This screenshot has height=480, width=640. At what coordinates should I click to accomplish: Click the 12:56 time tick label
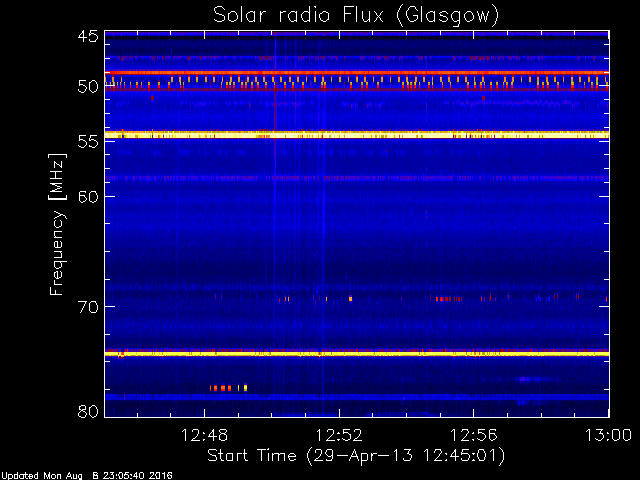[473, 435]
